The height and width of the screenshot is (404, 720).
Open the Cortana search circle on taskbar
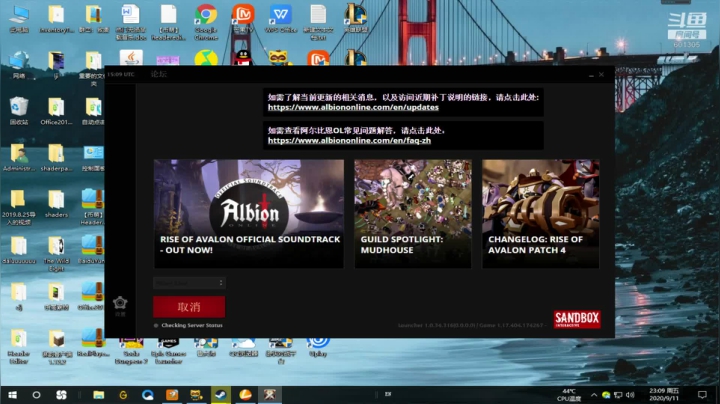tap(36, 395)
